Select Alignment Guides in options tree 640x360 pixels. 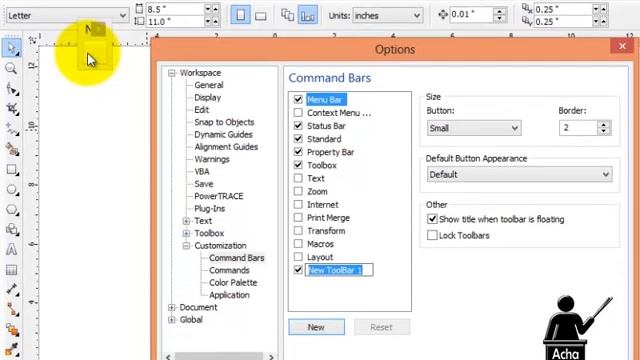pos(226,147)
